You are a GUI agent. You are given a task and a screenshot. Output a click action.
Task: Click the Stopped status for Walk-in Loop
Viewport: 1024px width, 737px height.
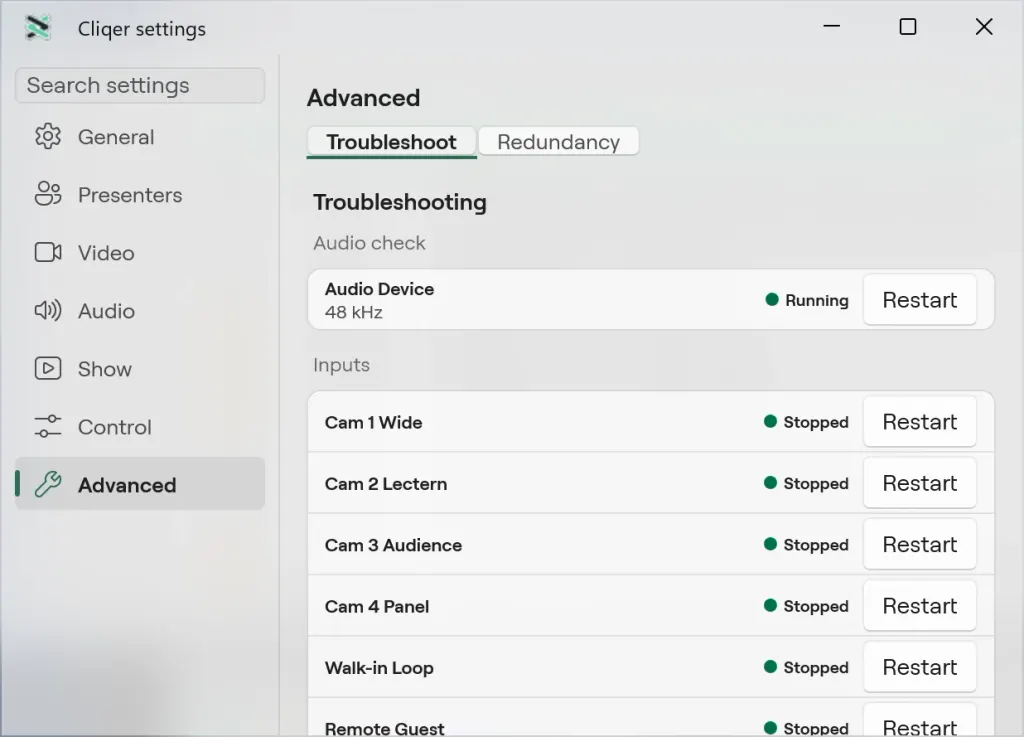[816, 668]
